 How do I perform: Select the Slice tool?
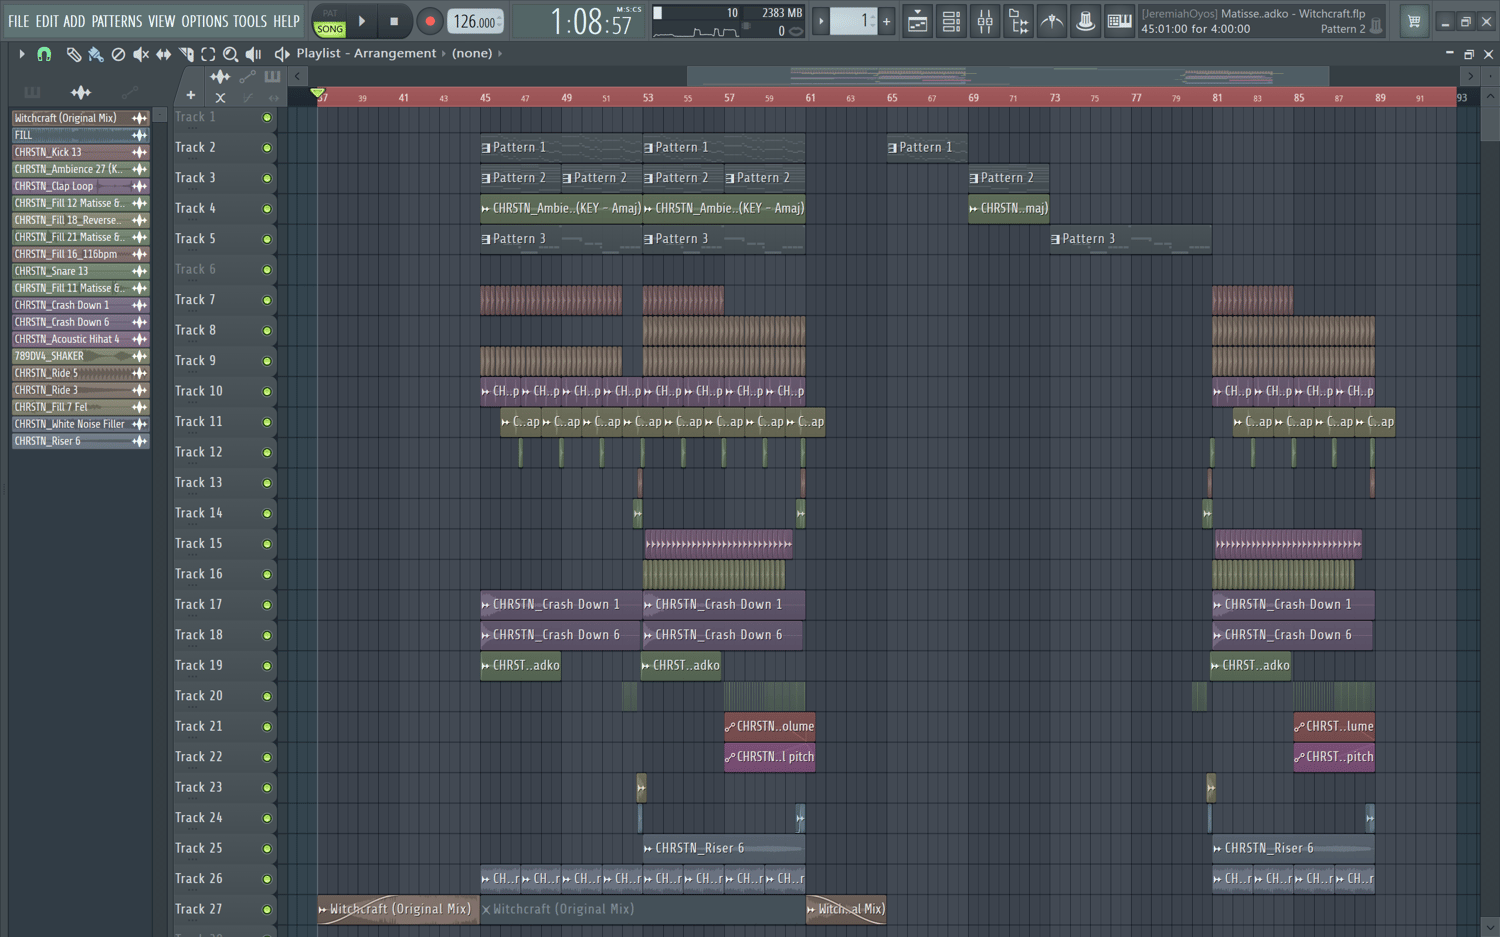186,54
